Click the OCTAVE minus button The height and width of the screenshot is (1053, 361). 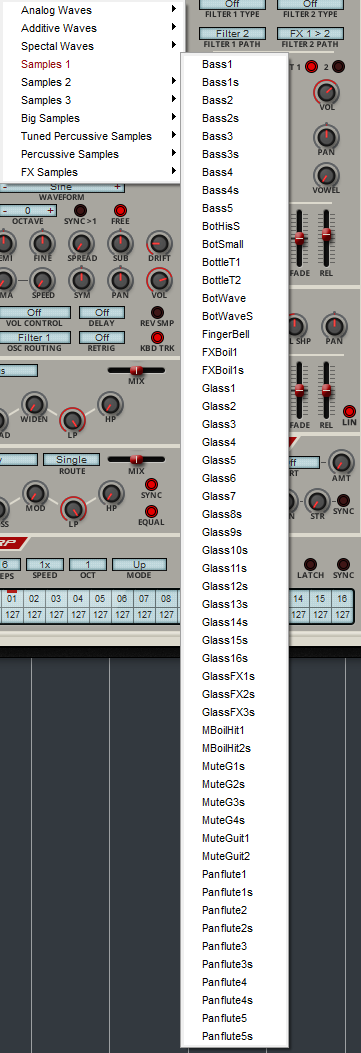pos(5,211)
